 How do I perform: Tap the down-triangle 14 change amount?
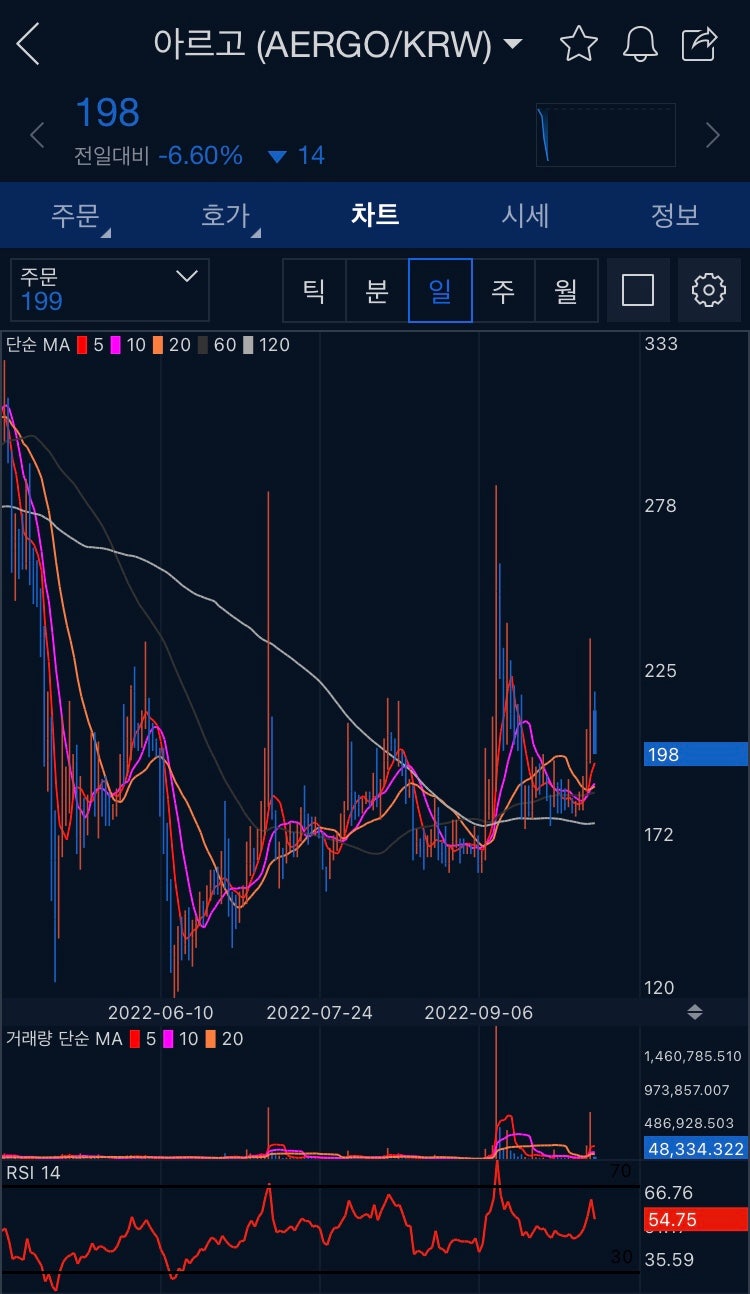tap(297, 156)
